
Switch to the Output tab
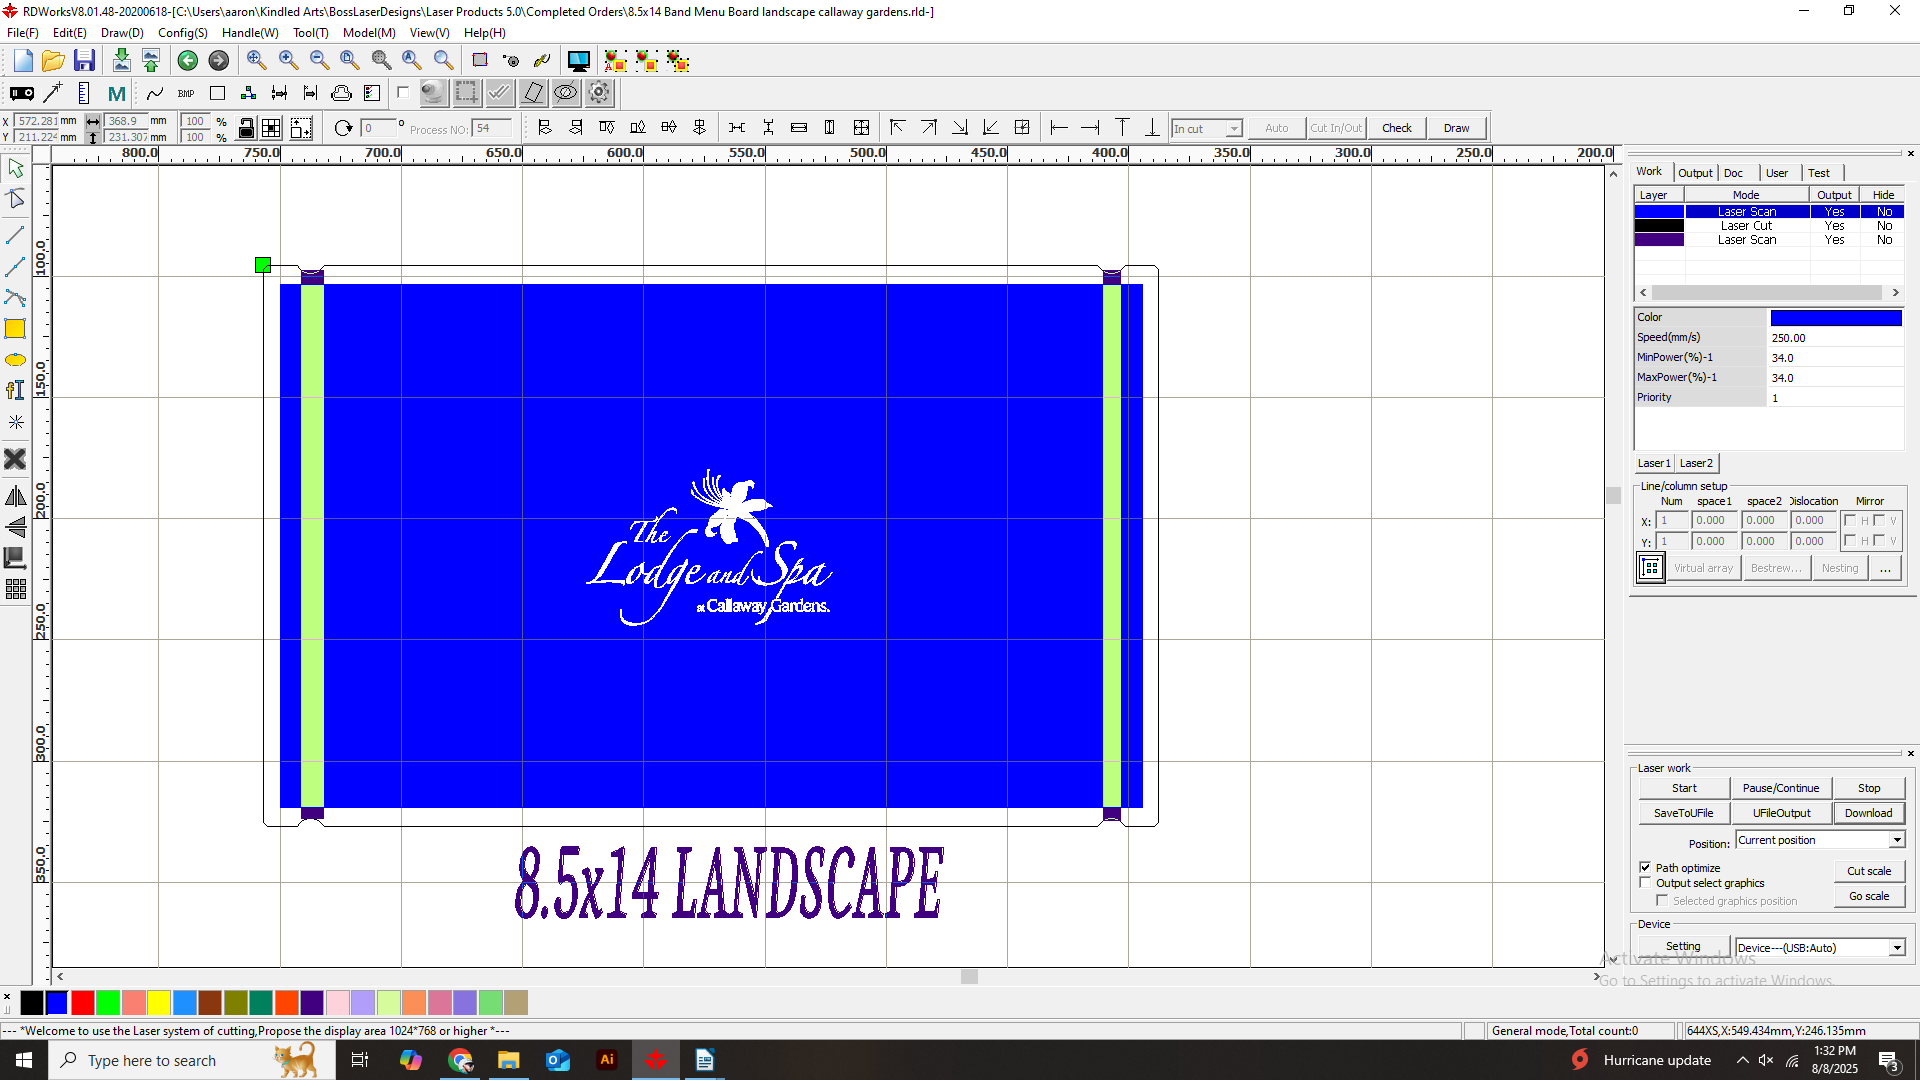[1695, 173]
